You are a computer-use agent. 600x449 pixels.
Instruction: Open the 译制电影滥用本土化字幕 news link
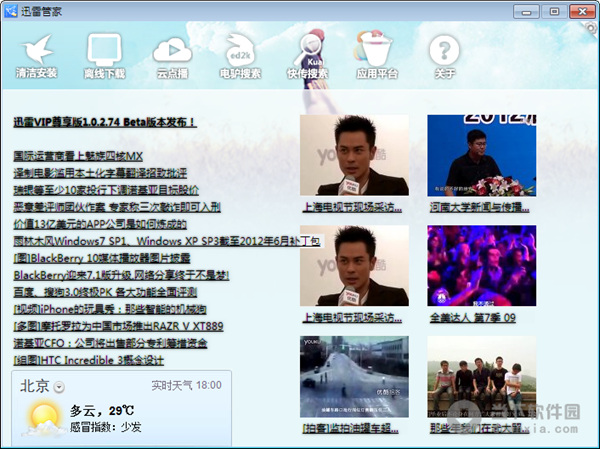pos(100,173)
